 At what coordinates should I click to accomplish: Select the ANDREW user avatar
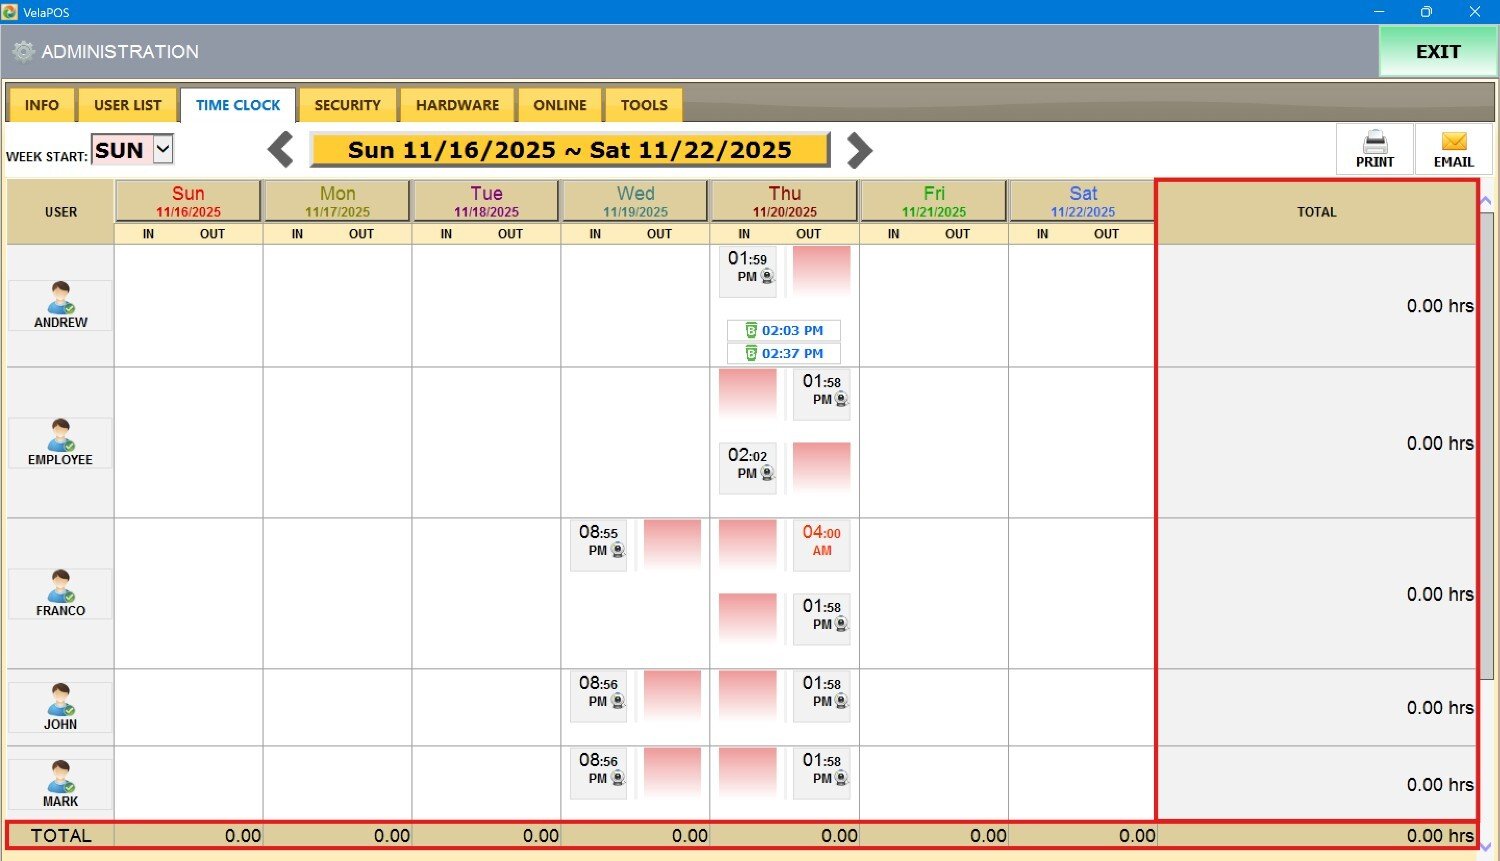pyautogui.click(x=60, y=298)
